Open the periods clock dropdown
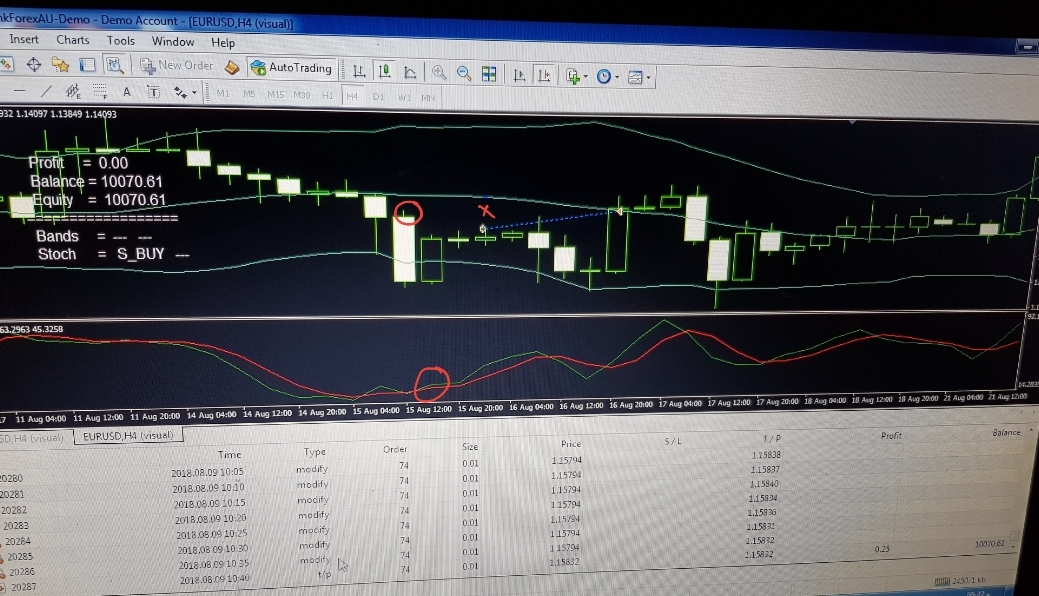The image size is (1039, 596). (x=606, y=77)
